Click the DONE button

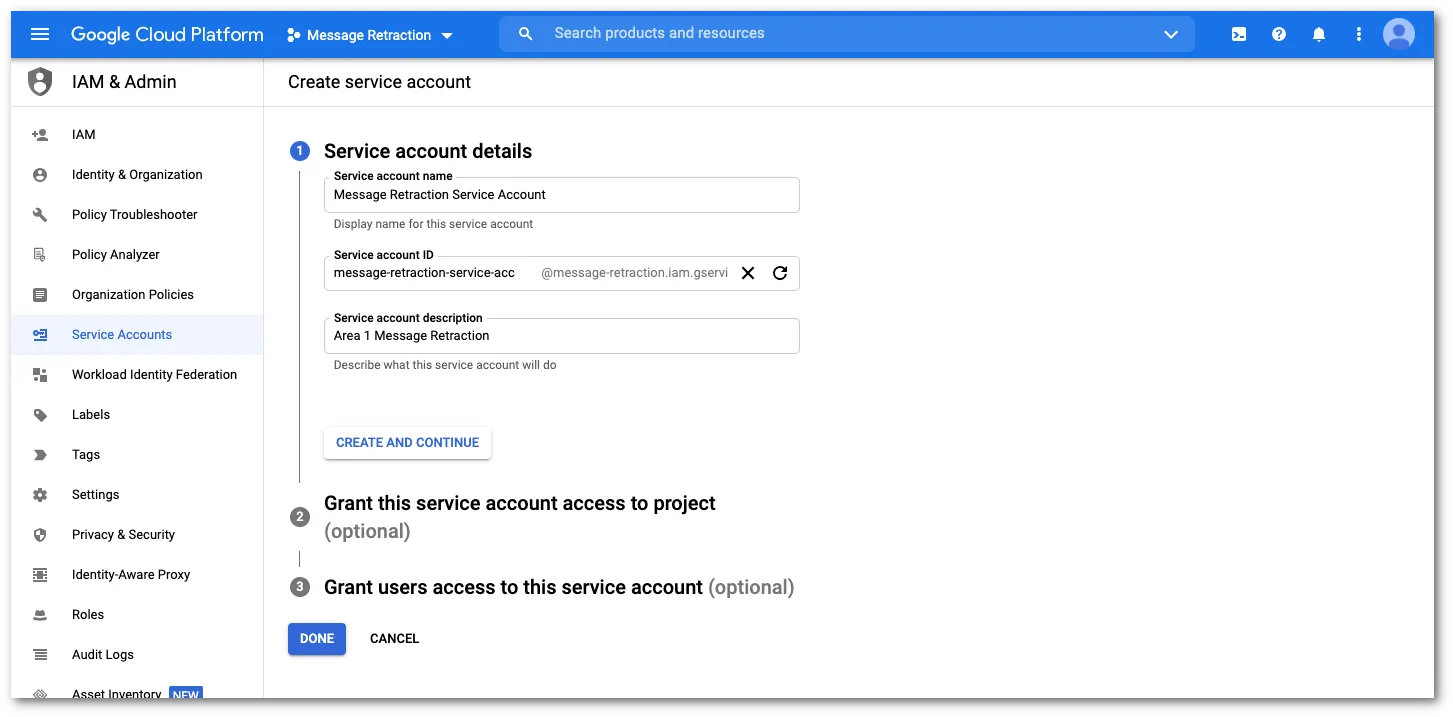click(x=317, y=638)
